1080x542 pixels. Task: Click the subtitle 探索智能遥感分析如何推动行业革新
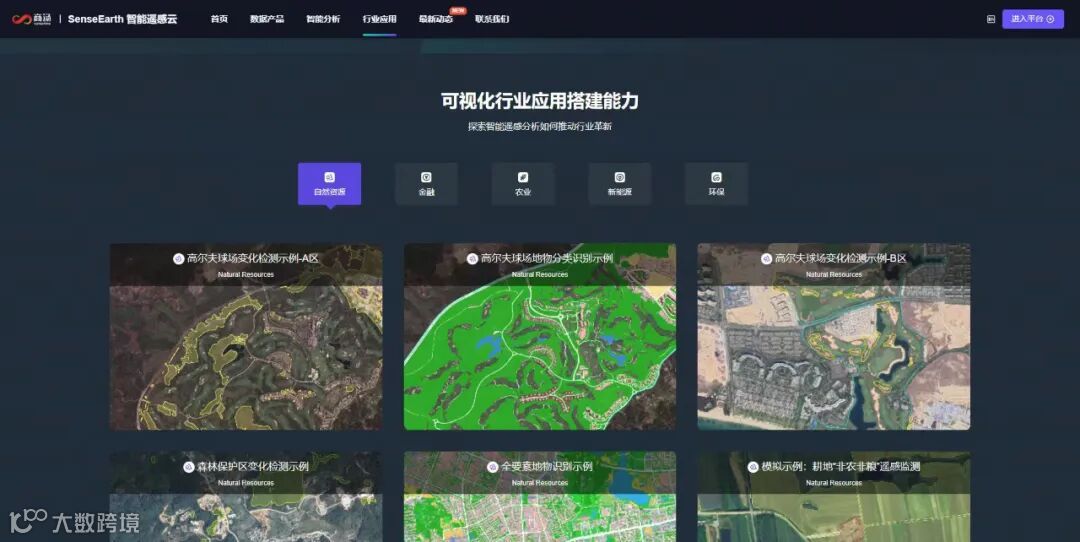click(x=540, y=127)
